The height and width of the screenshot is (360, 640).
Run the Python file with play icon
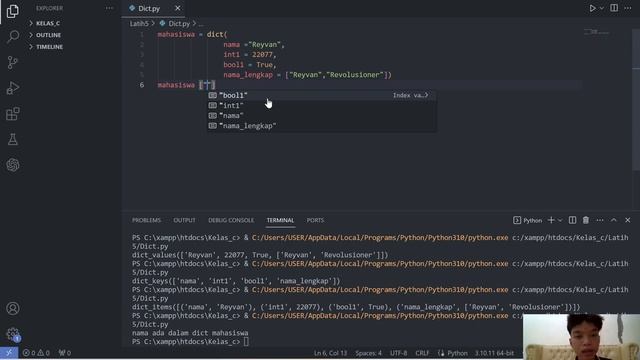tap(592, 8)
